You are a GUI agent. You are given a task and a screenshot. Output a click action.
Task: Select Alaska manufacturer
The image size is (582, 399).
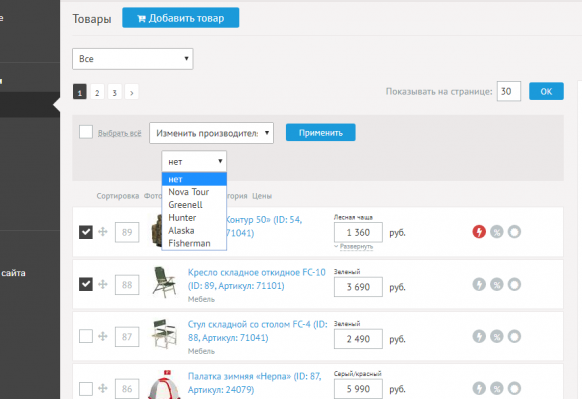pos(194,230)
